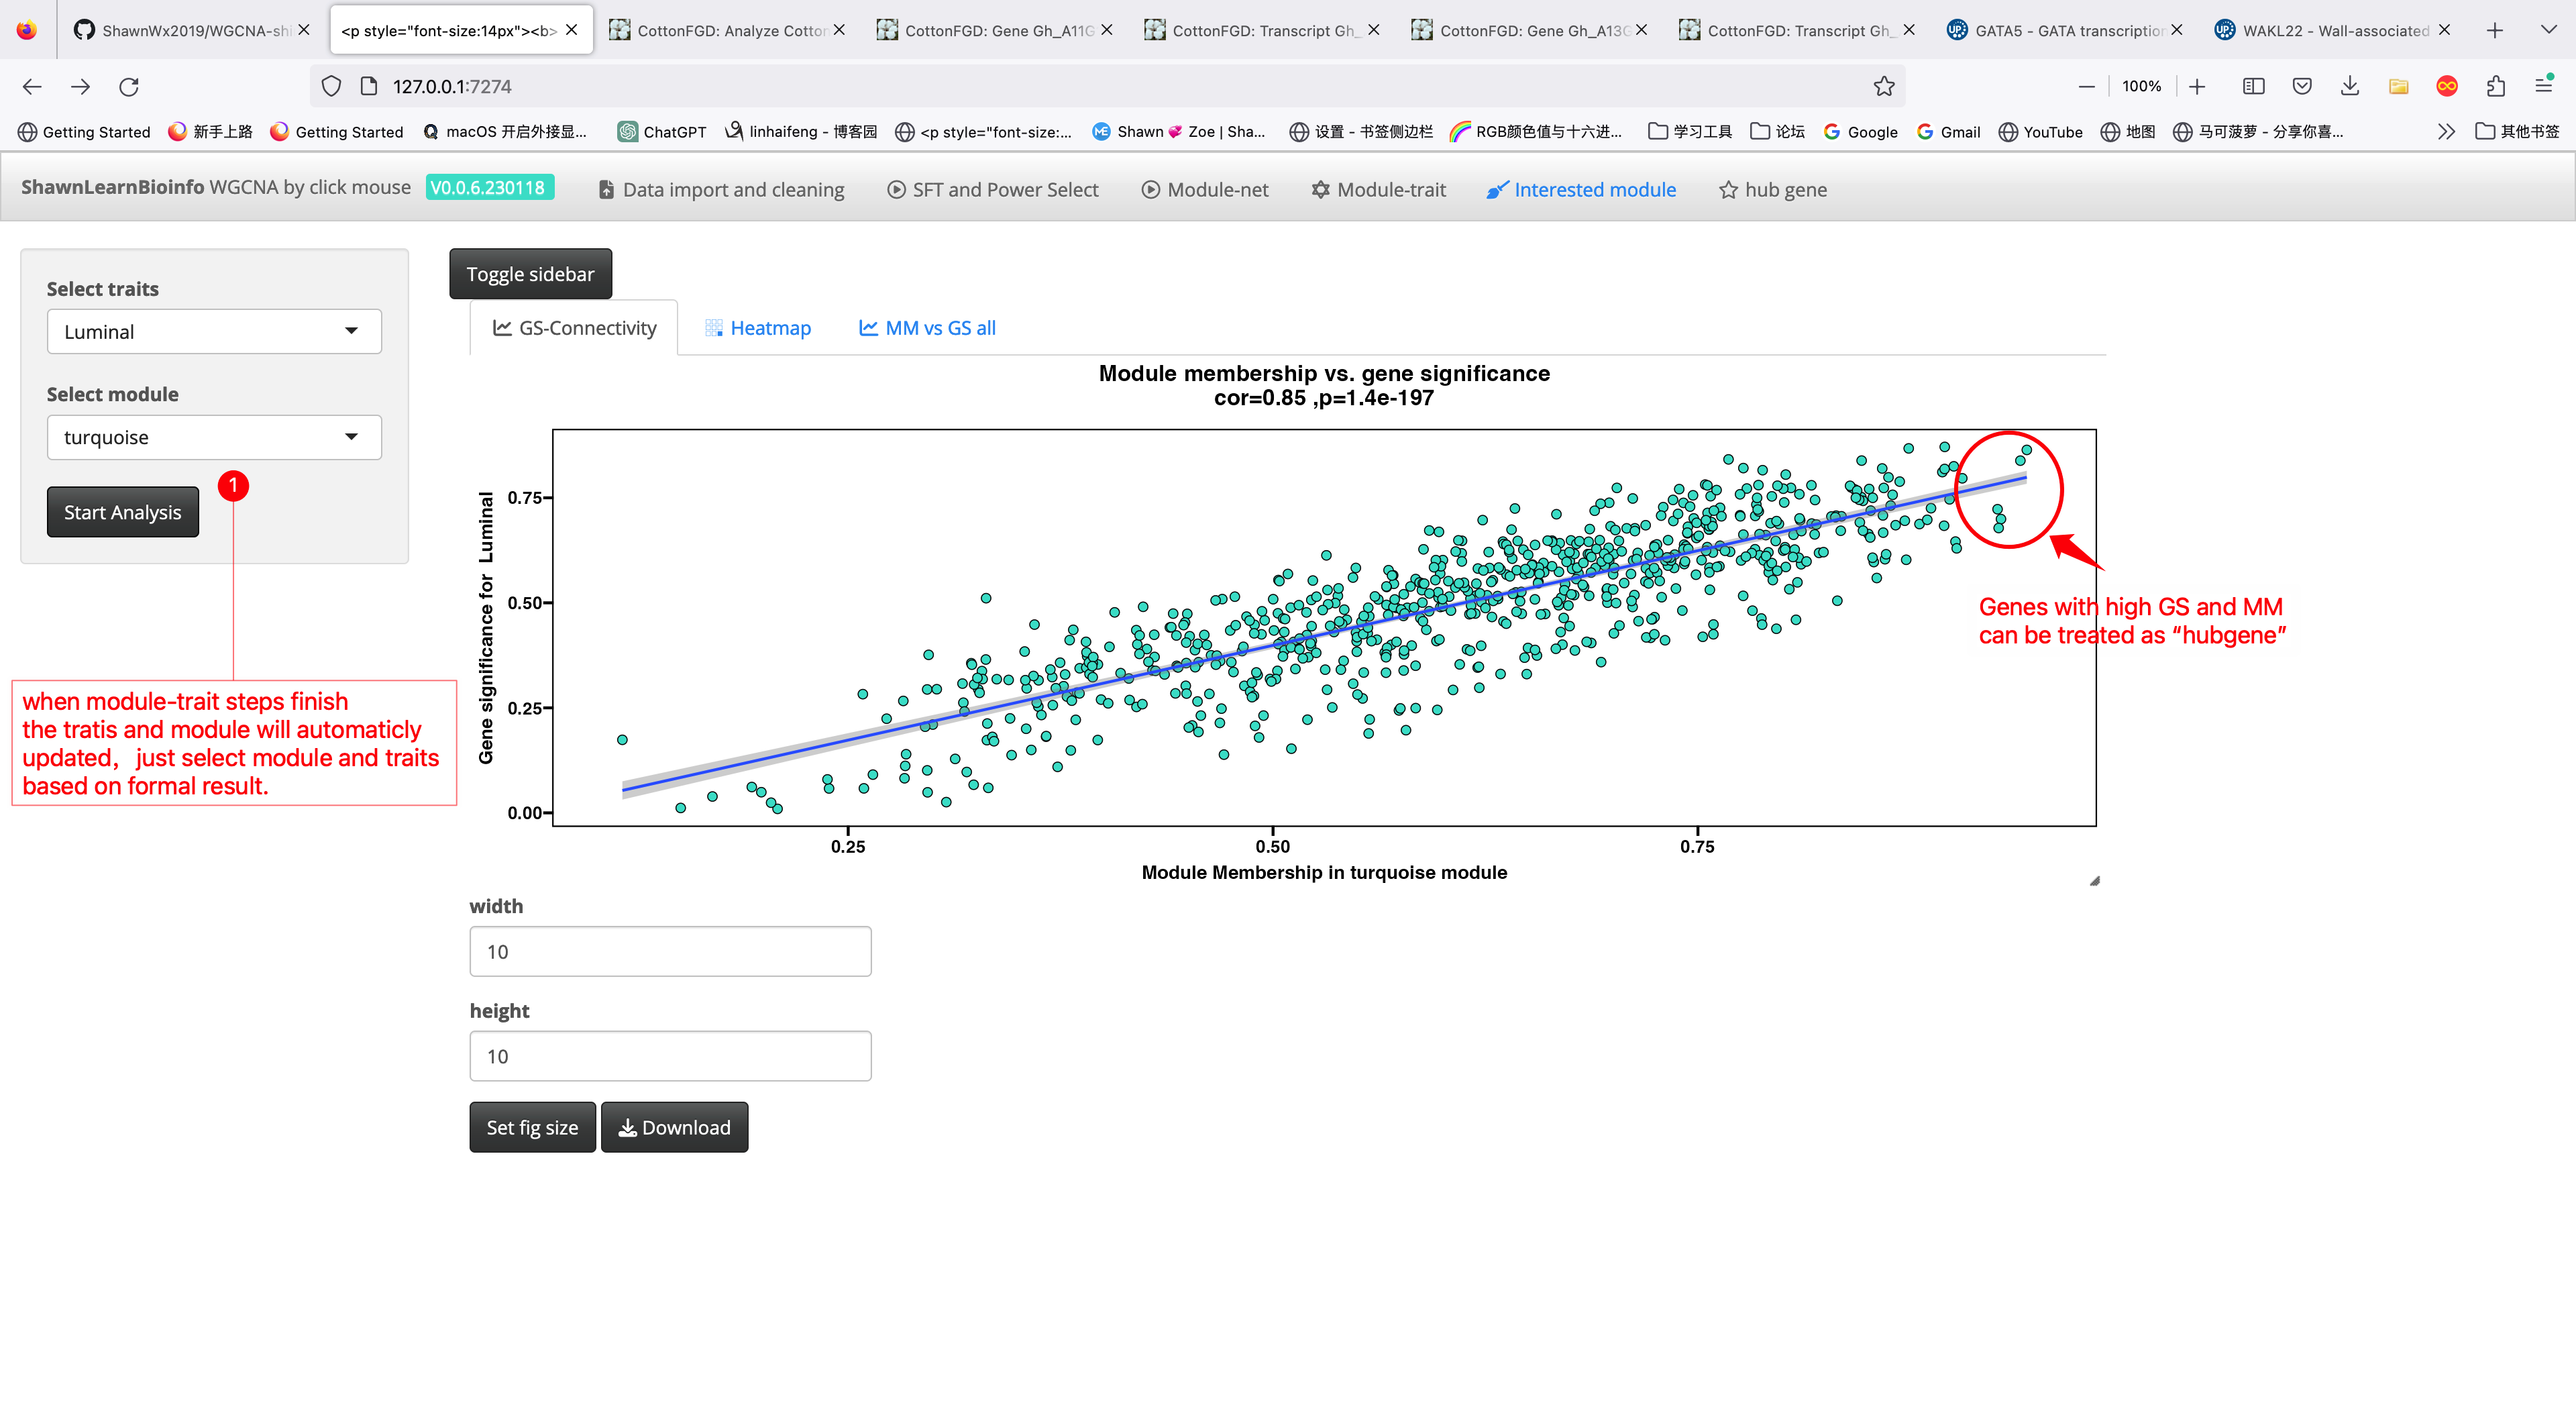Open the Select traits Luminal dropdown
The width and height of the screenshot is (2576, 1417).
(214, 332)
